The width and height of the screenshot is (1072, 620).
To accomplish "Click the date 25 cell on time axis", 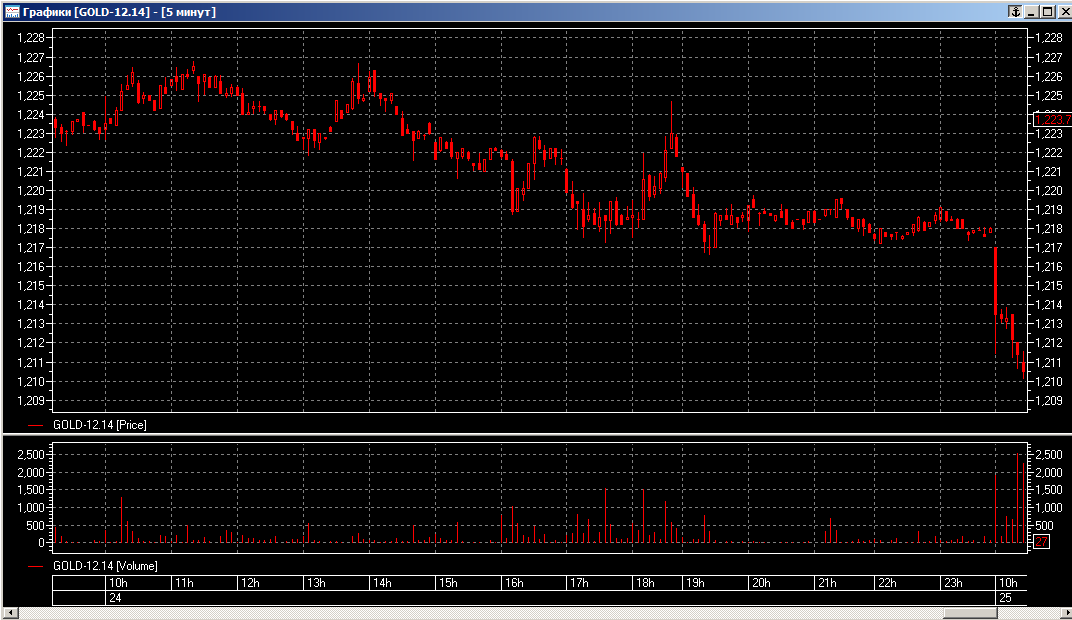I will pos(1006,597).
